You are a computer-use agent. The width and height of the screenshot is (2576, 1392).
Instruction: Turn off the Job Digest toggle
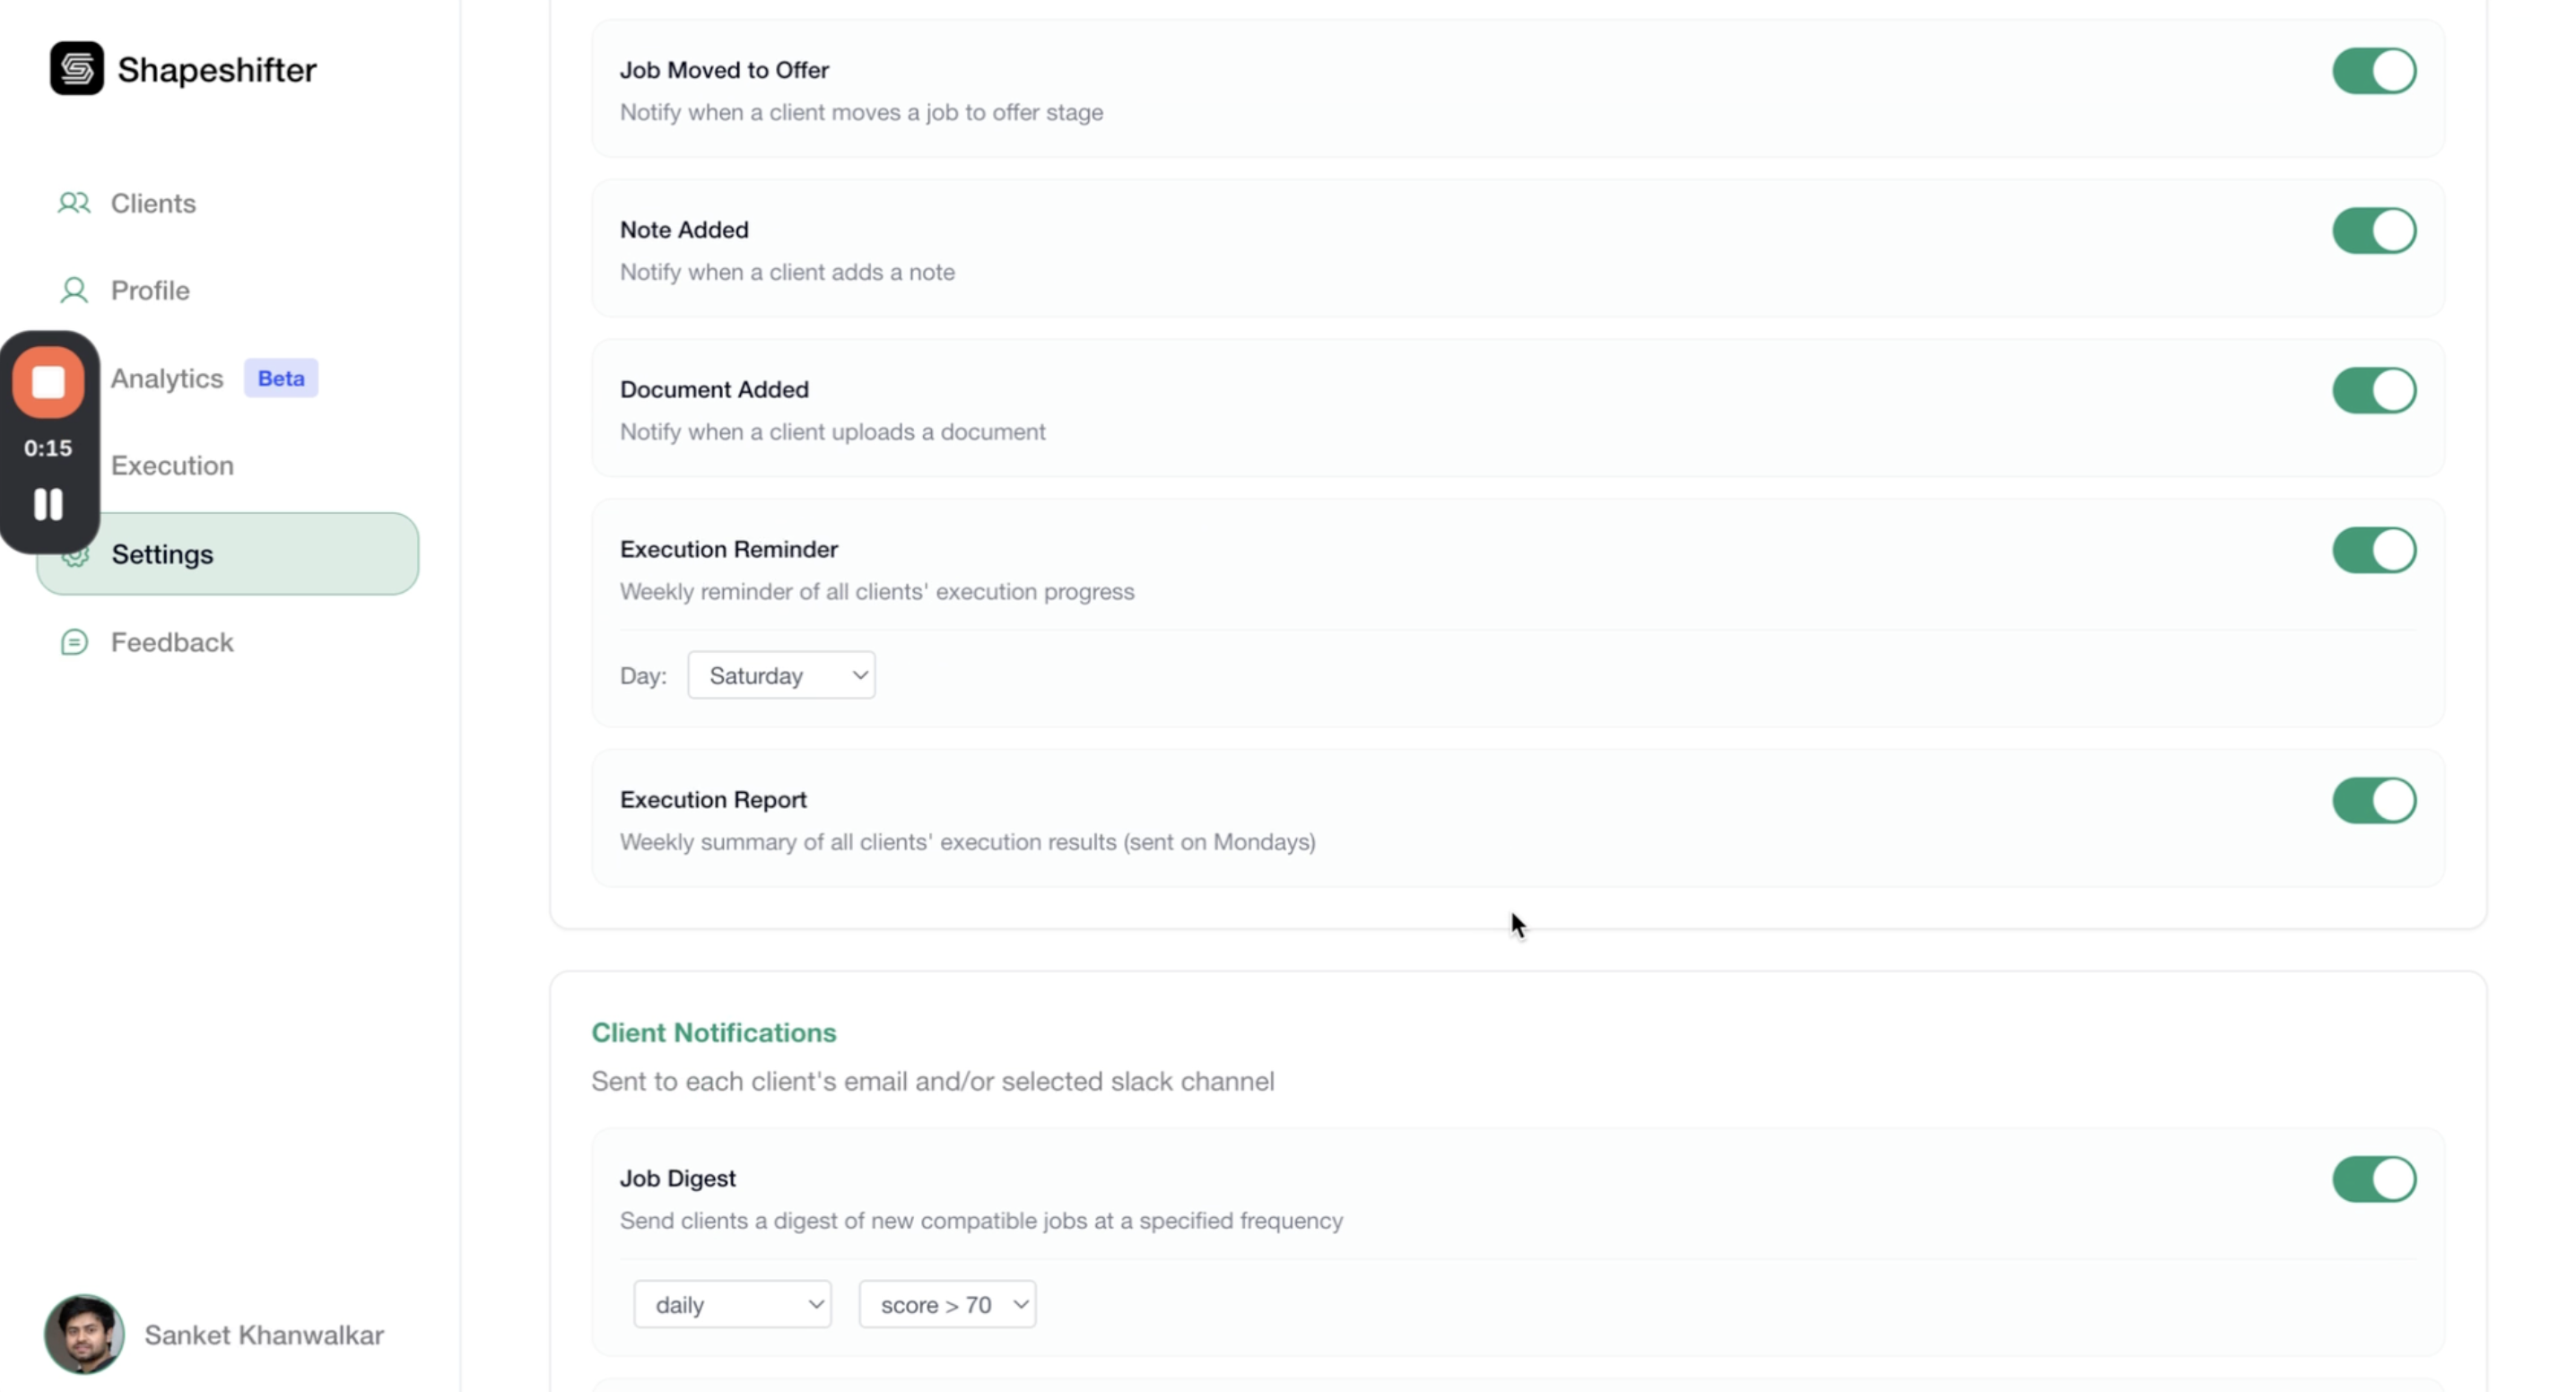click(2374, 1179)
